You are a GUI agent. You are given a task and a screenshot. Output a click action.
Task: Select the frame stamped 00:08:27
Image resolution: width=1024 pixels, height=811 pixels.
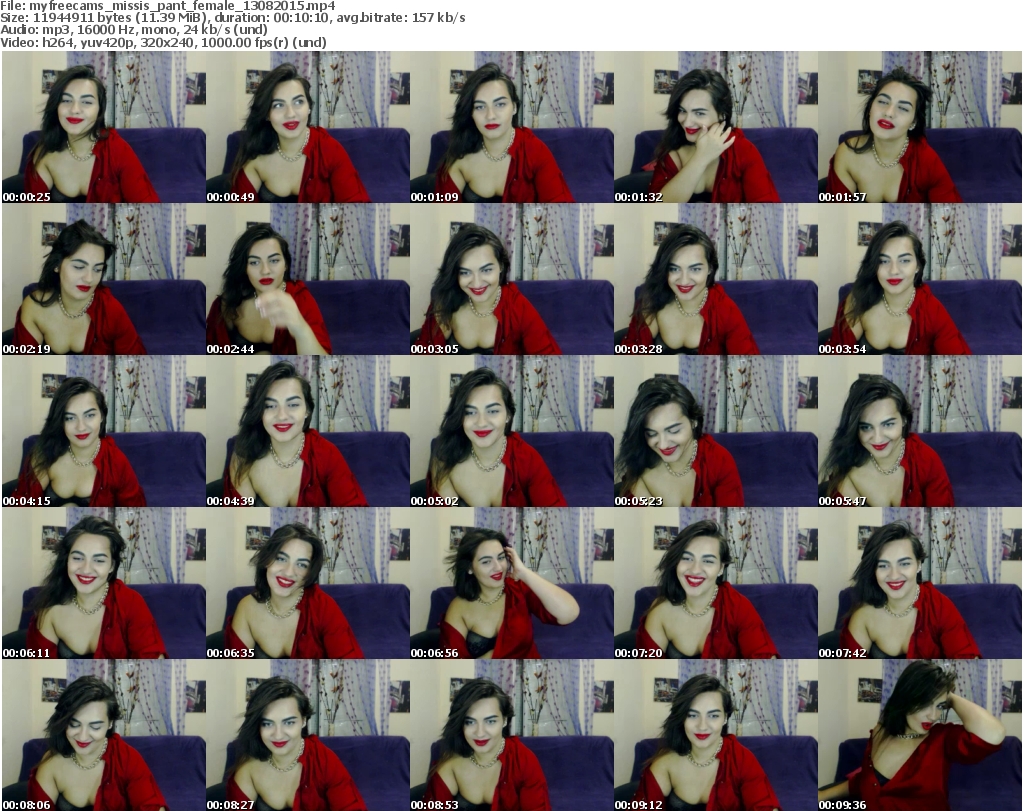click(308, 735)
